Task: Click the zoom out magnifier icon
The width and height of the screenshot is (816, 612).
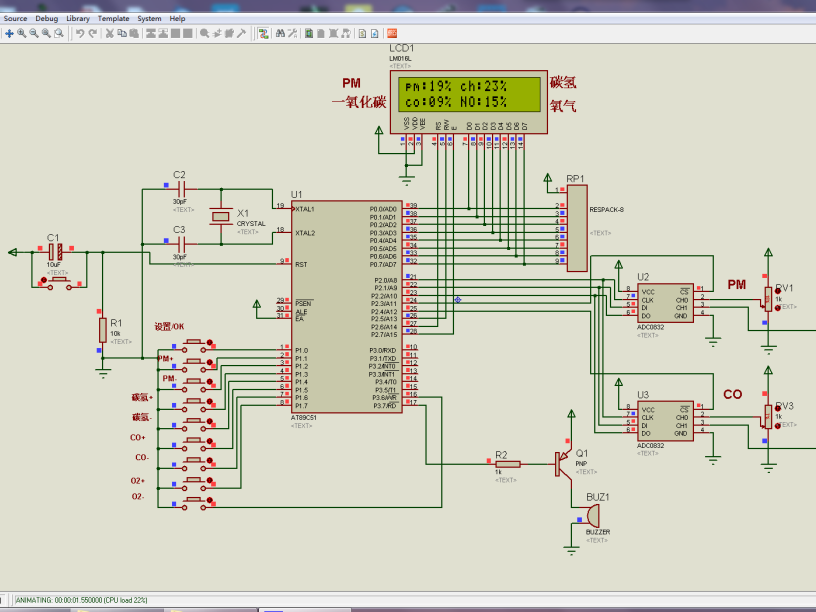Action: click(x=33, y=33)
